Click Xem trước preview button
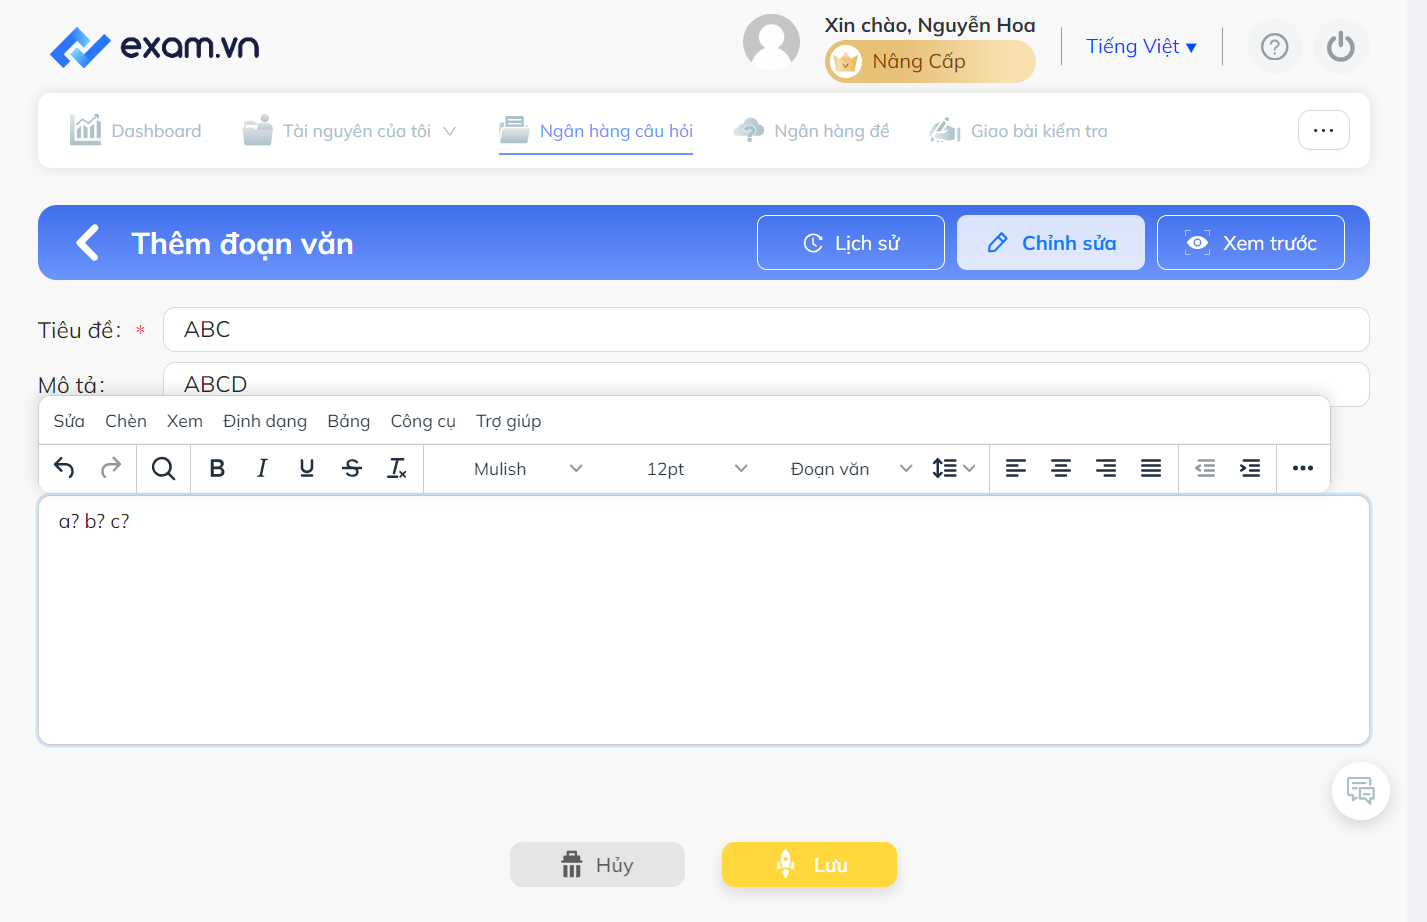The image size is (1427, 922). click(1251, 243)
